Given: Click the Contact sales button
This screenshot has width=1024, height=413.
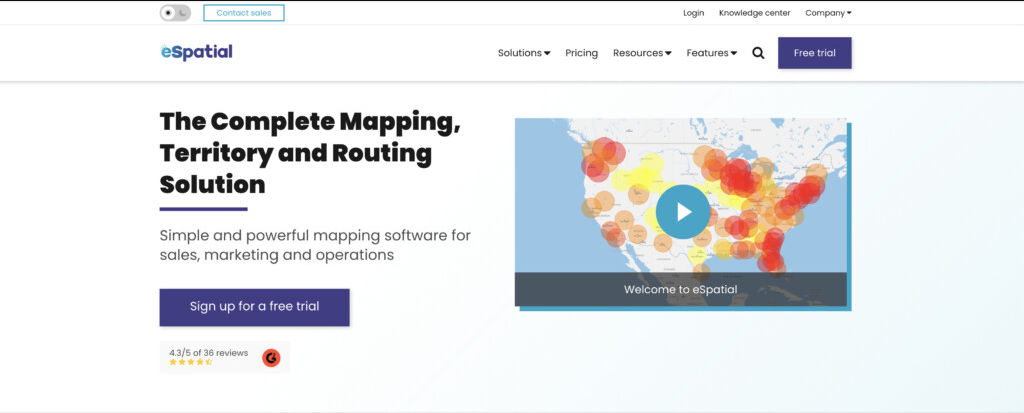Looking at the screenshot, I should [x=244, y=13].
